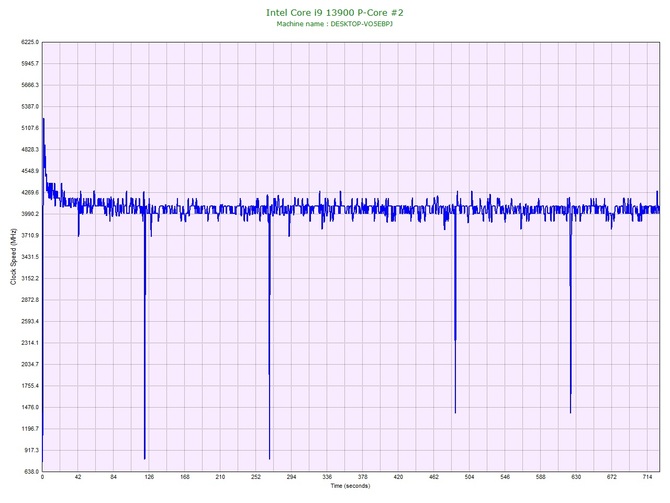Select the 3710.9 y-axis value
Screen dimensions: 670x503
tap(30, 235)
